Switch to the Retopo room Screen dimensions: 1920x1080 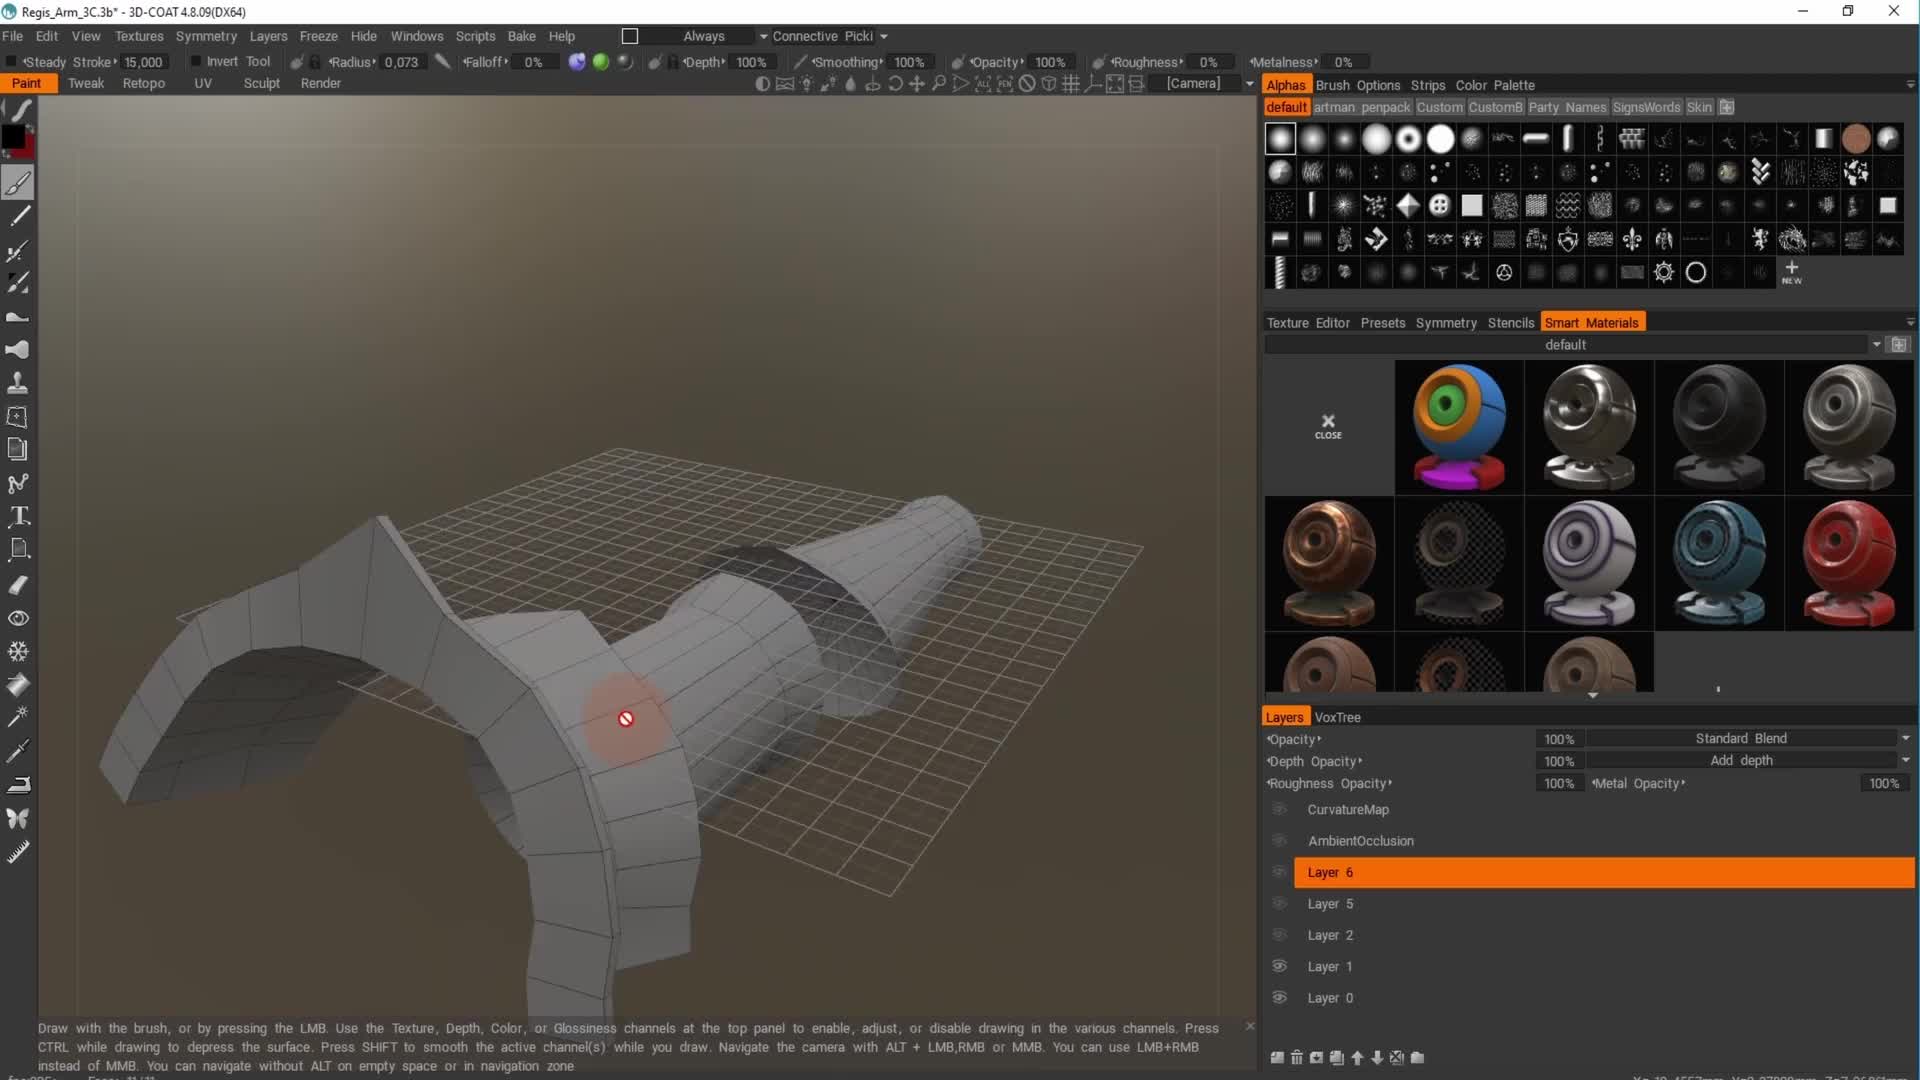[x=143, y=83]
